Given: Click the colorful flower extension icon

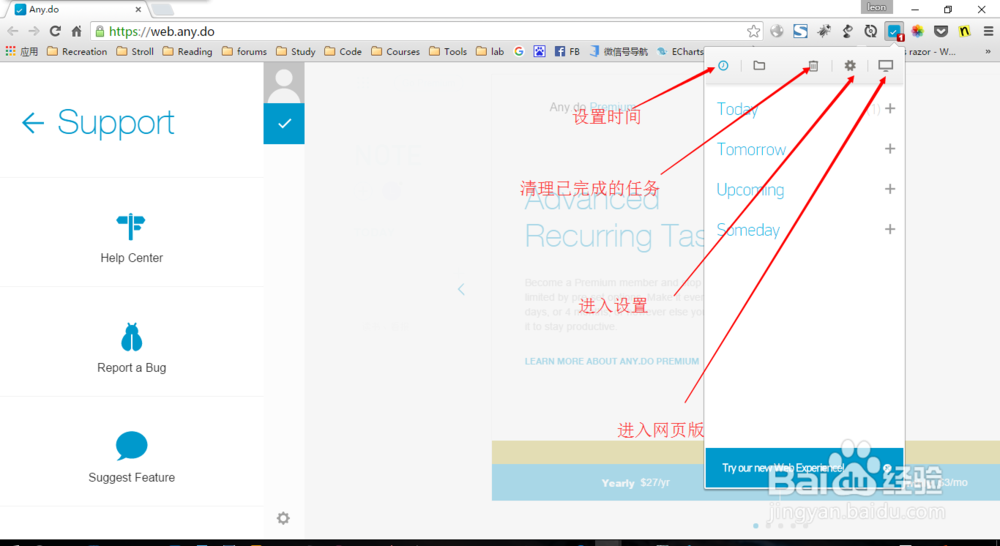Looking at the screenshot, I should [x=917, y=31].
